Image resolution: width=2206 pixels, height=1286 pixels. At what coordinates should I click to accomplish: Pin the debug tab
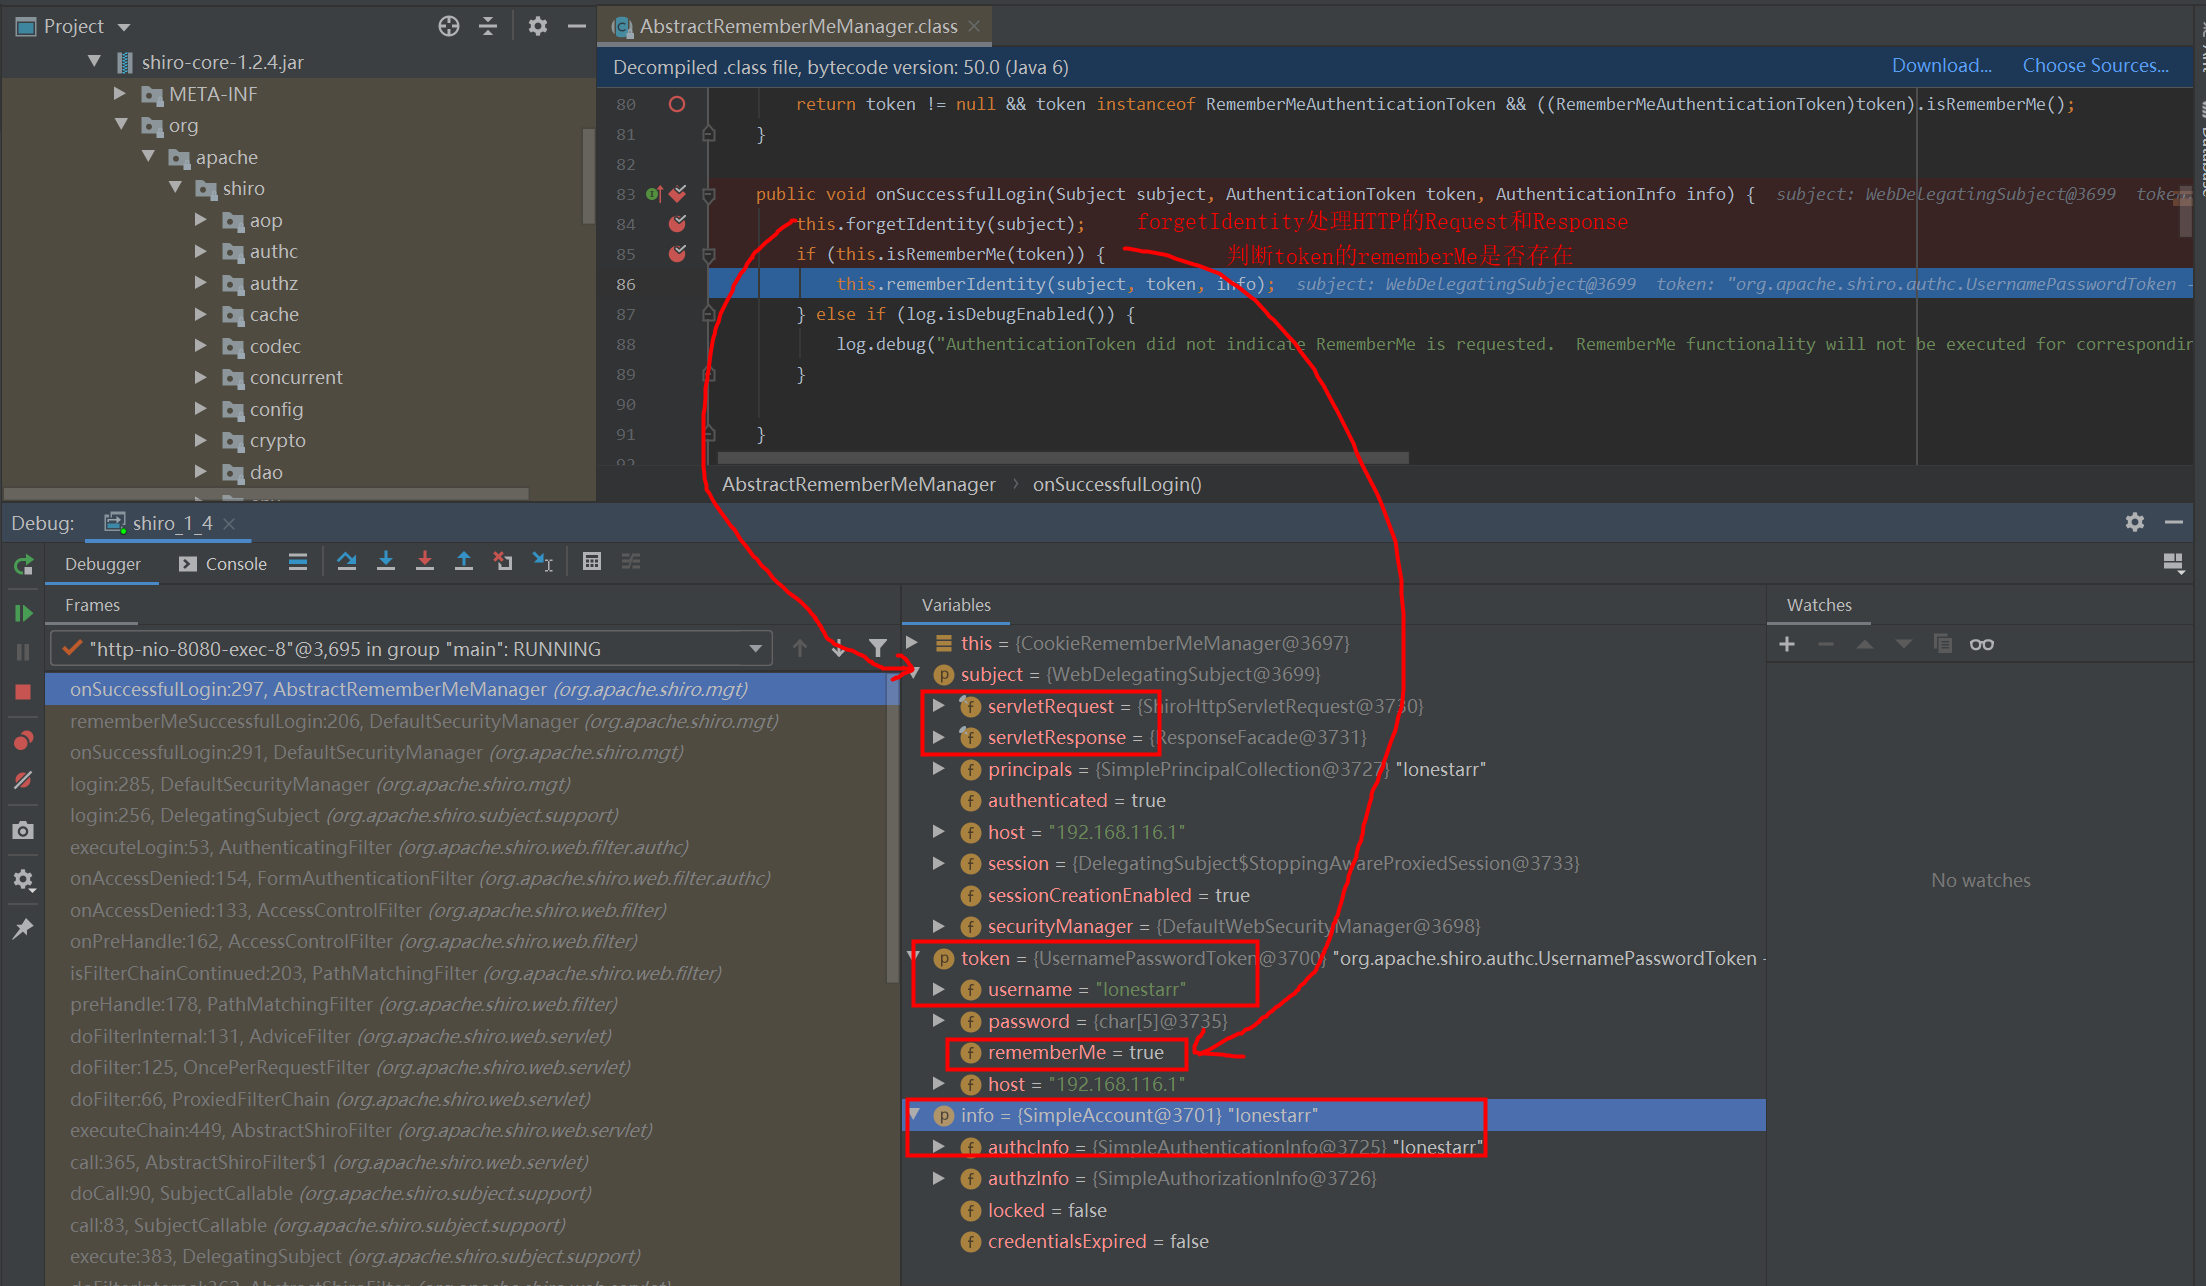click(23, 929)
